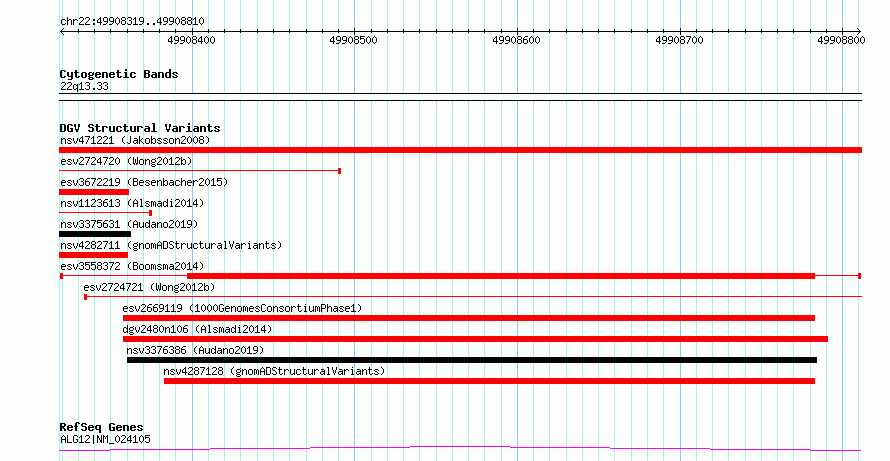Click ruler position 49908500
The height and width of the screenshot is (461, 890).
[354, 40]
